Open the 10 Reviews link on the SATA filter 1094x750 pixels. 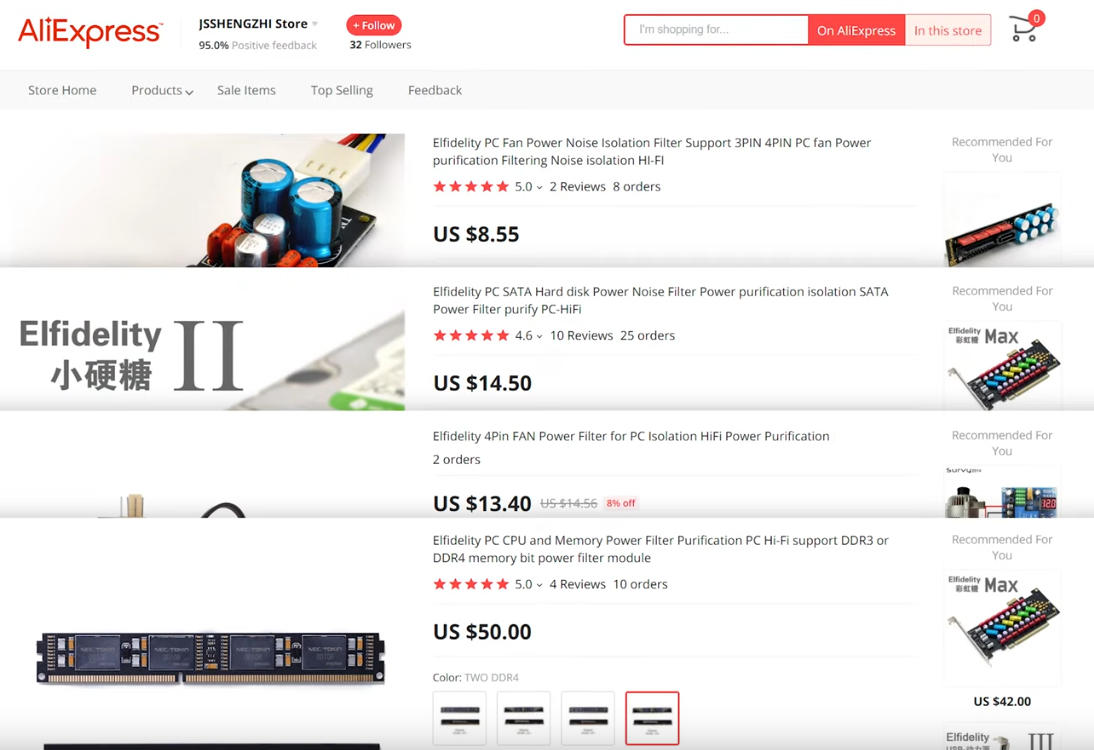point(581,336)
